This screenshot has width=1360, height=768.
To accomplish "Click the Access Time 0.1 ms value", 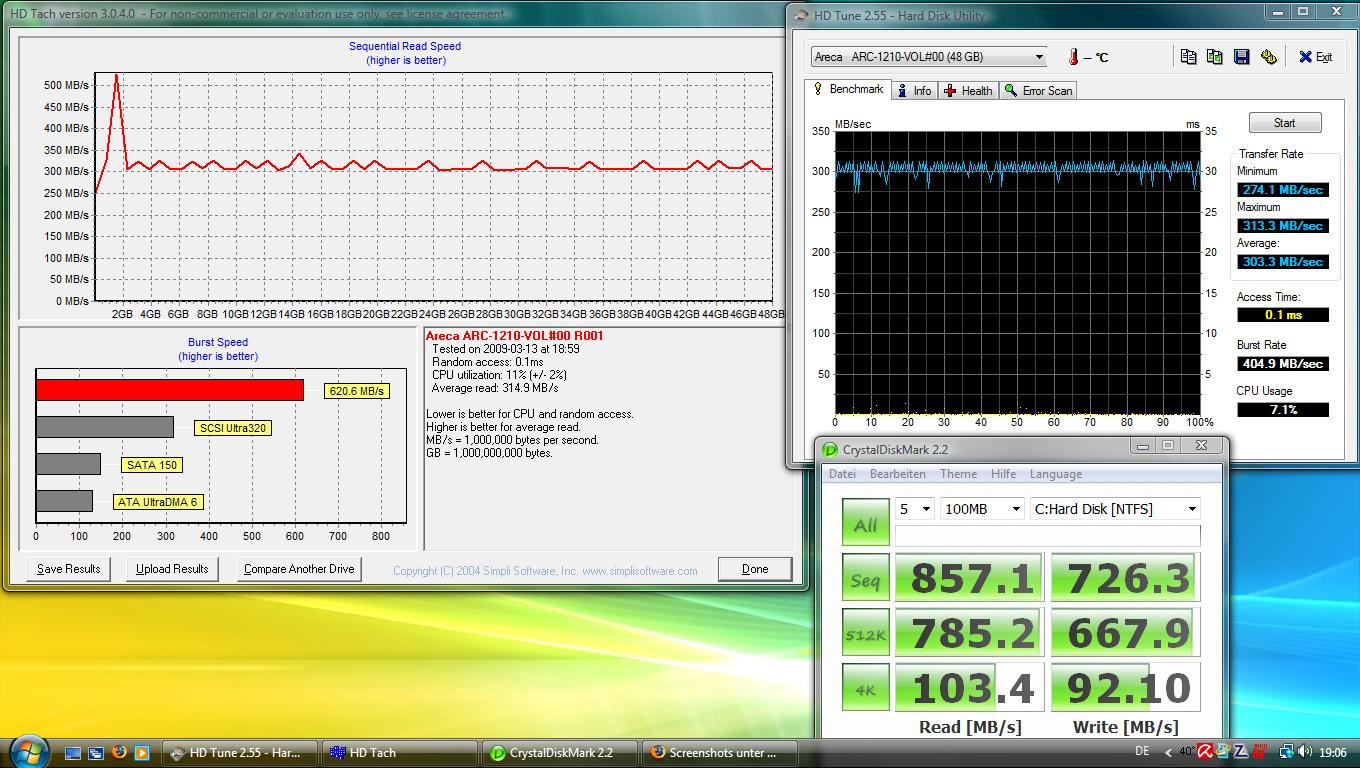I will click(1283, 314).
